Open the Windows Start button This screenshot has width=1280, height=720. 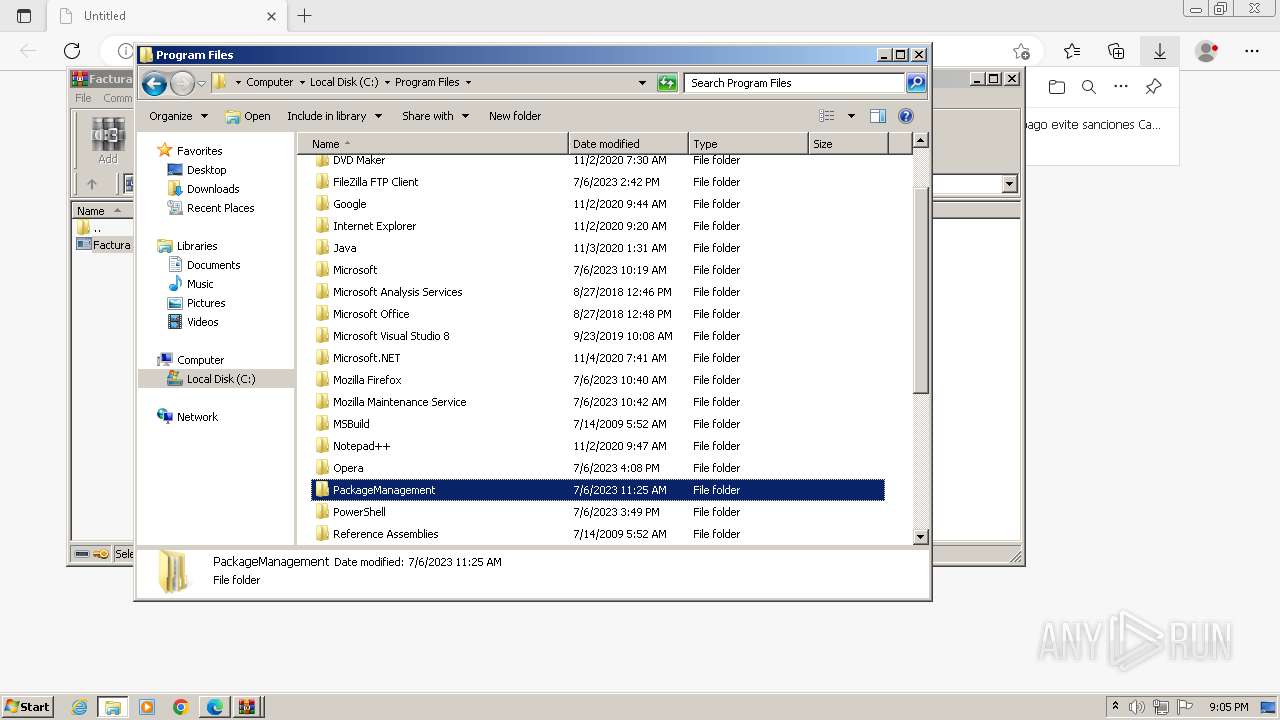click(27, 706)
